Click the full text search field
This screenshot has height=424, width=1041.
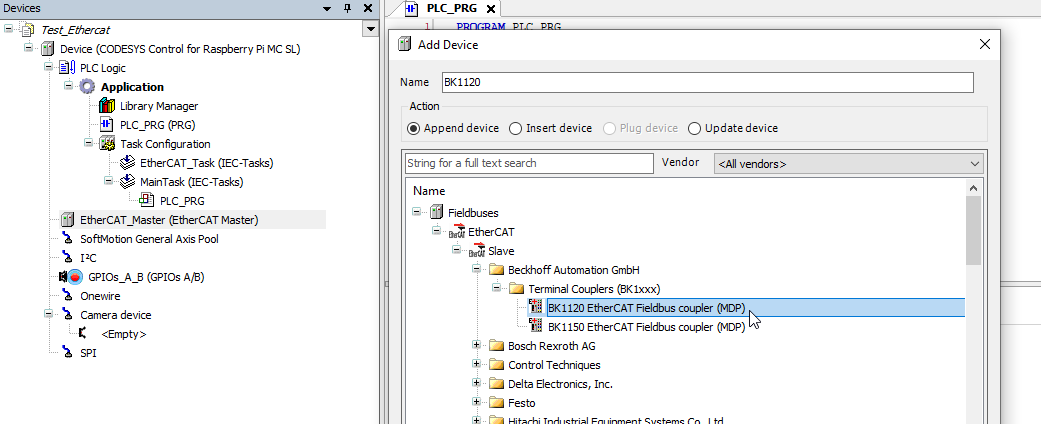528,163
